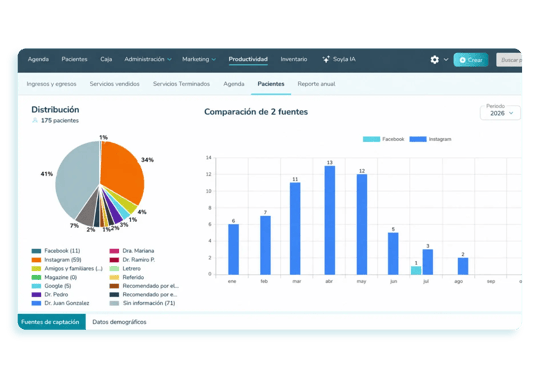Image resolution: width=542 pixels, height=383 pixels.
Task: Click the dark grey 7% pie slice
Action: [86, 214]
